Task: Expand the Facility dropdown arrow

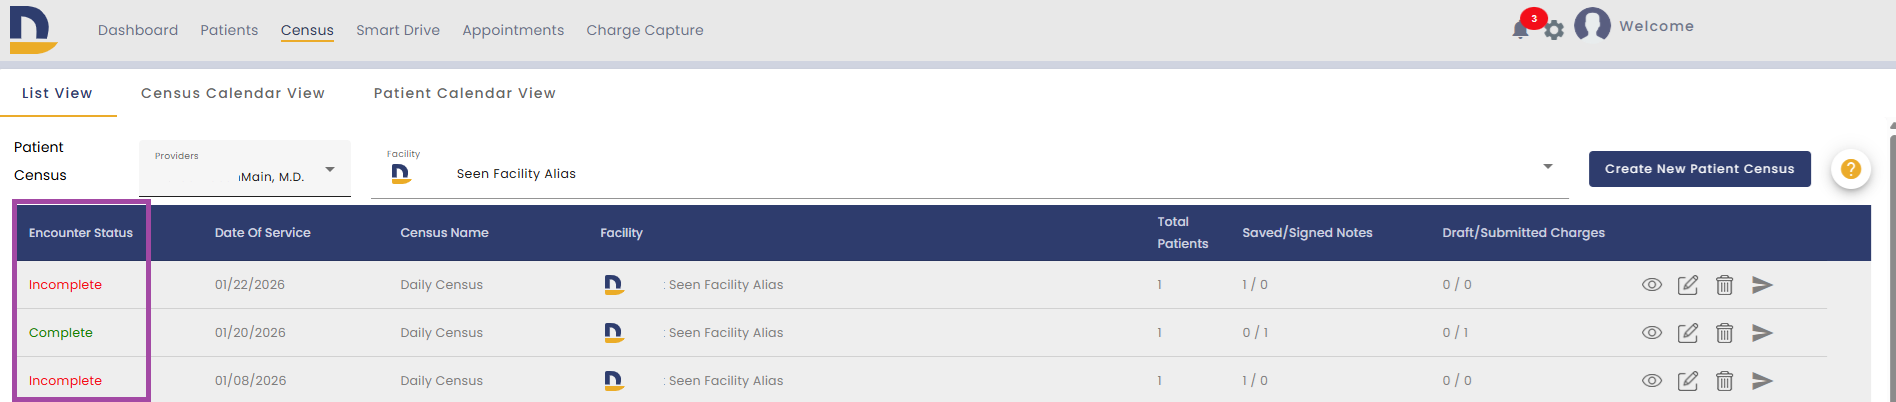Action: point(1548,167)
